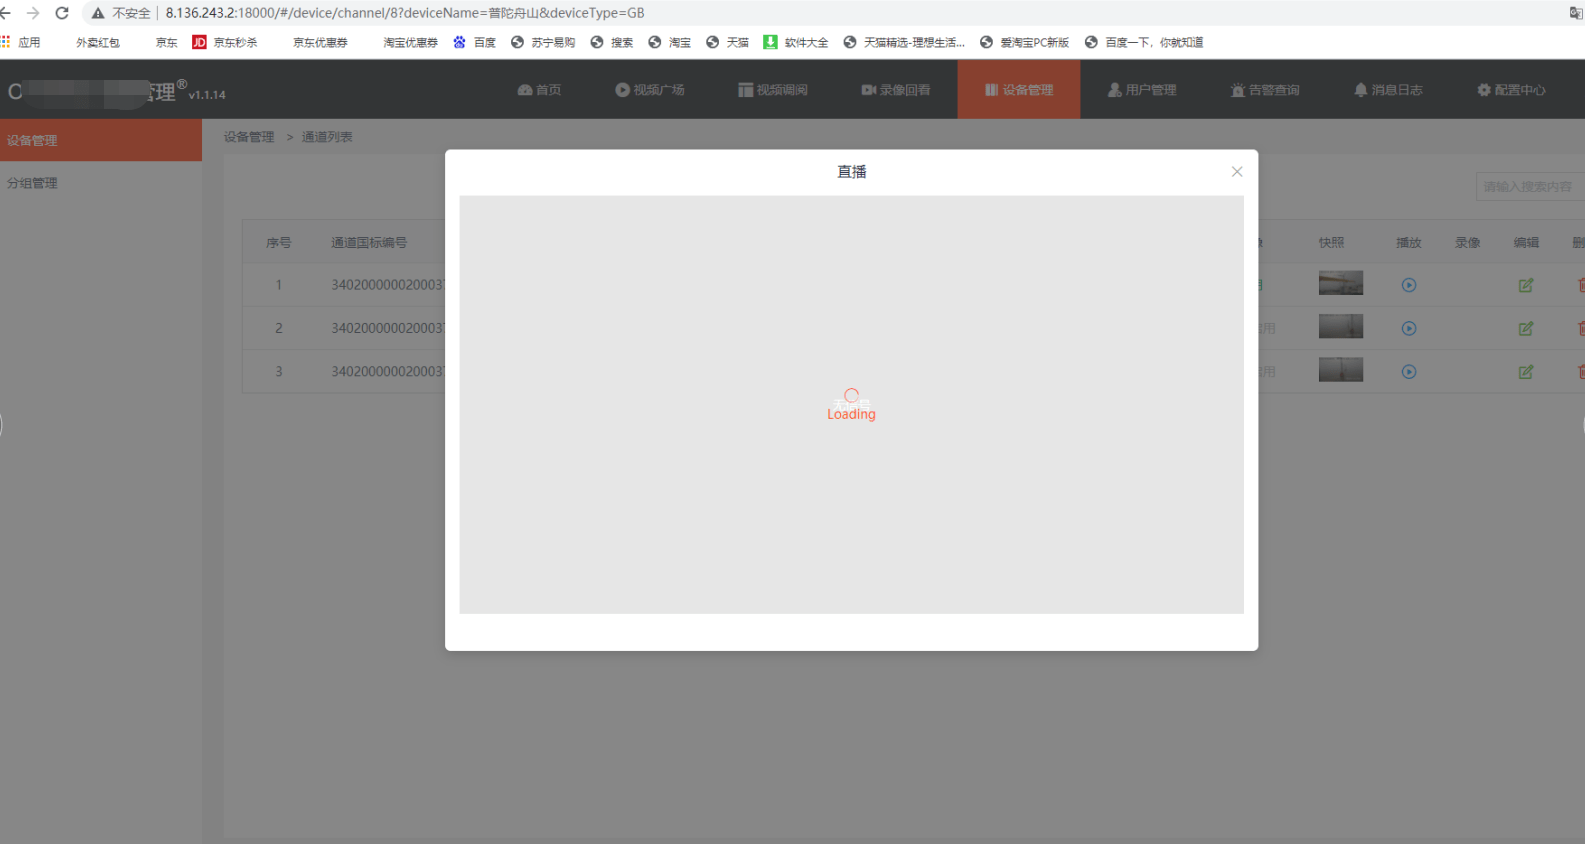Switch to 用户管理 user management
Screen dimensions: 1585x844
(x=1142, y=90)
